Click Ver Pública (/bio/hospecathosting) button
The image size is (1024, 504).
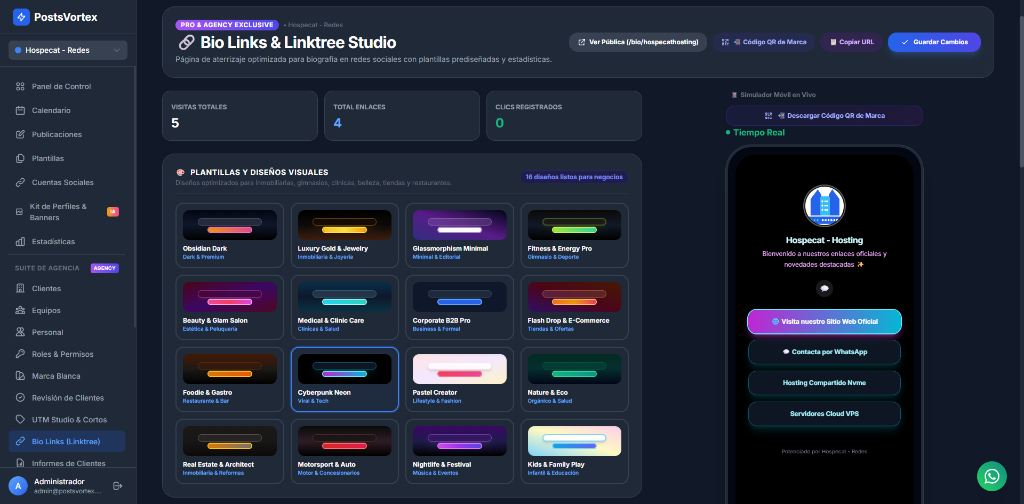(x=638, y=42)
